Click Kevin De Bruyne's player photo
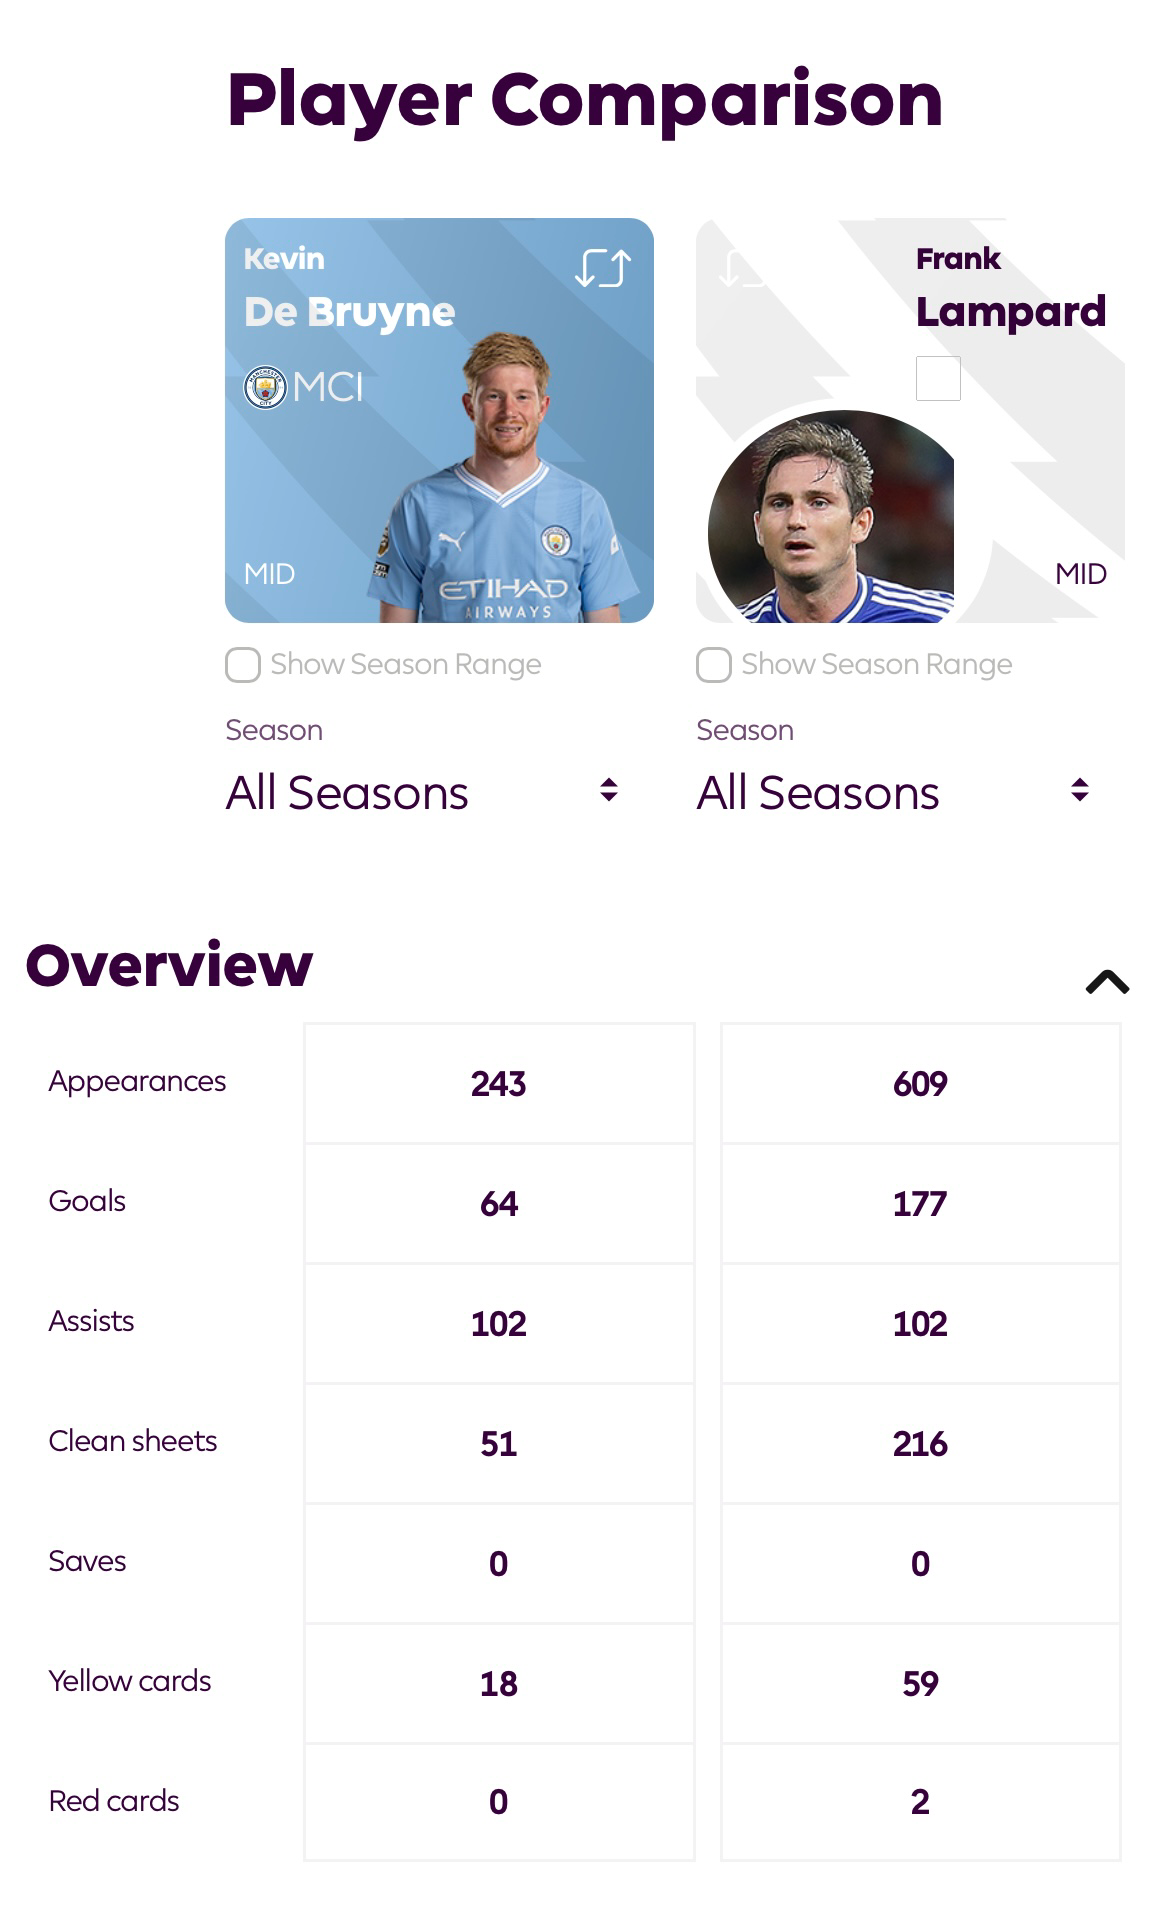The height and width of the screenshot is (1905, 1170). click(x=506, y=480)
